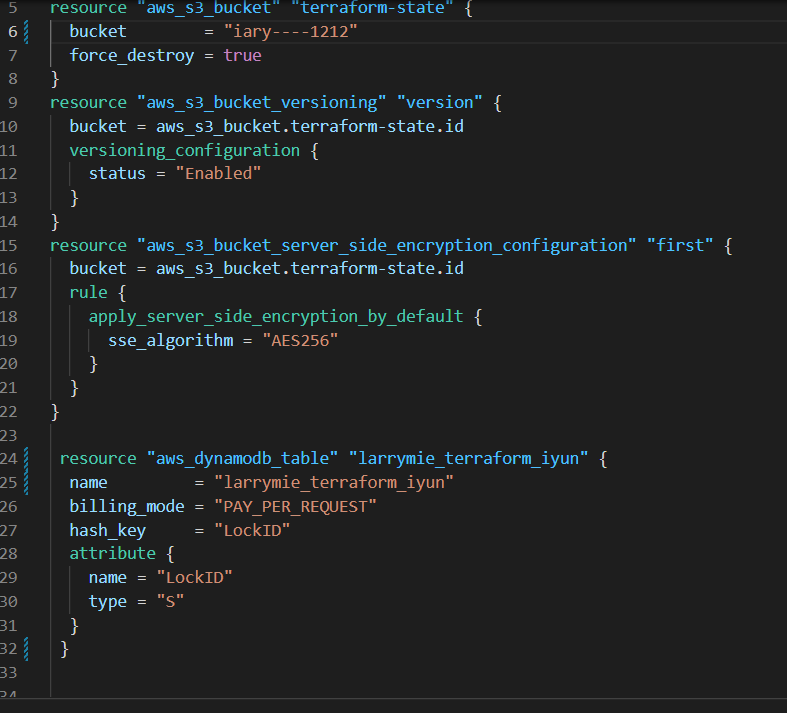Click the hash_key value "LockID" on line 27

click(x=252, y=530)
